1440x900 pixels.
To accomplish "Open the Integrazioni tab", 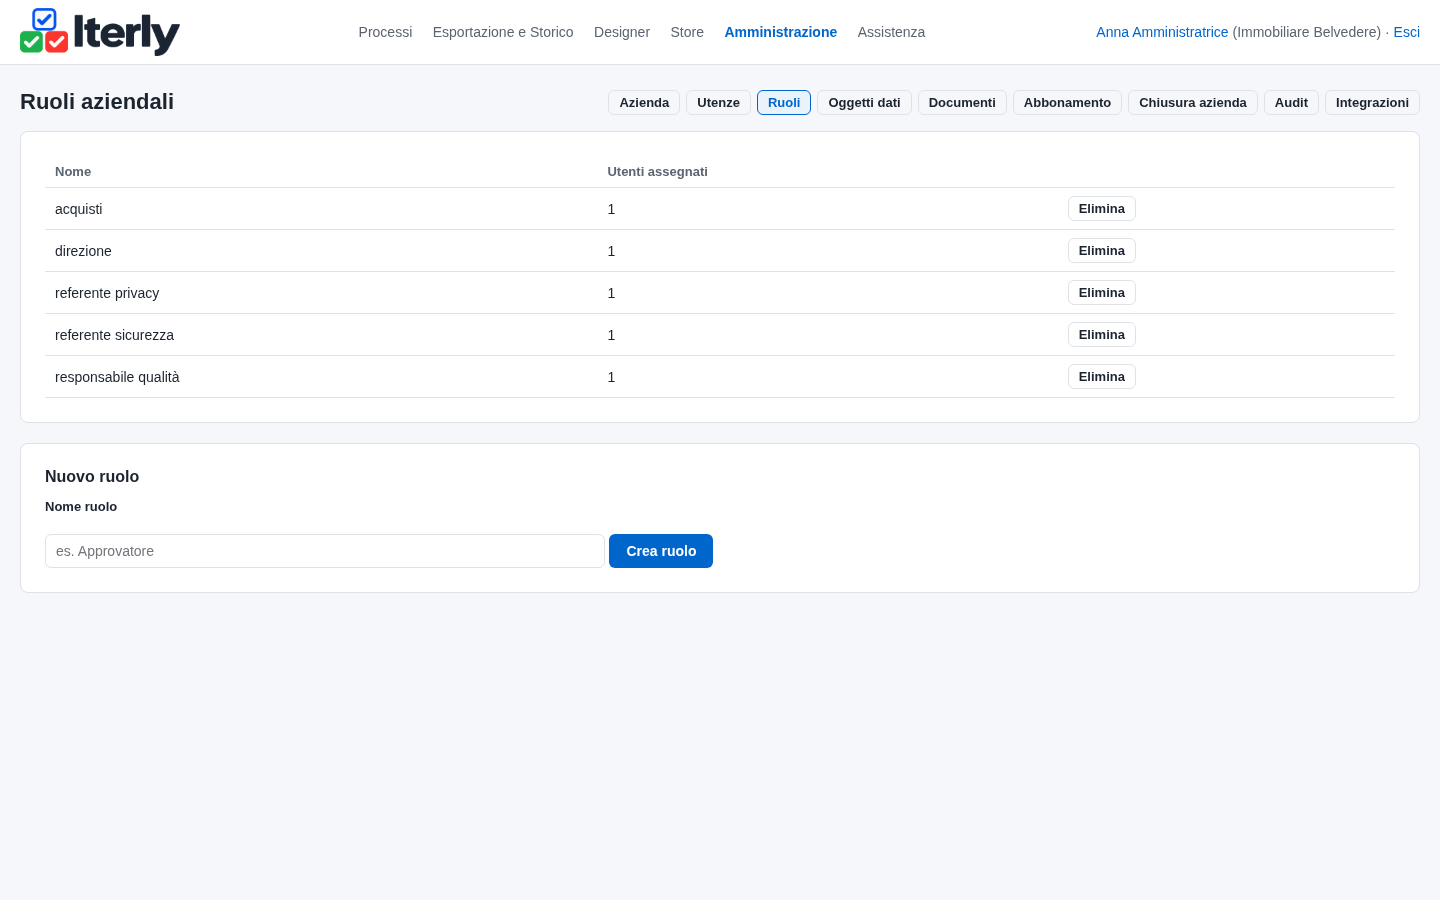I will click(x=1372, y=103).
